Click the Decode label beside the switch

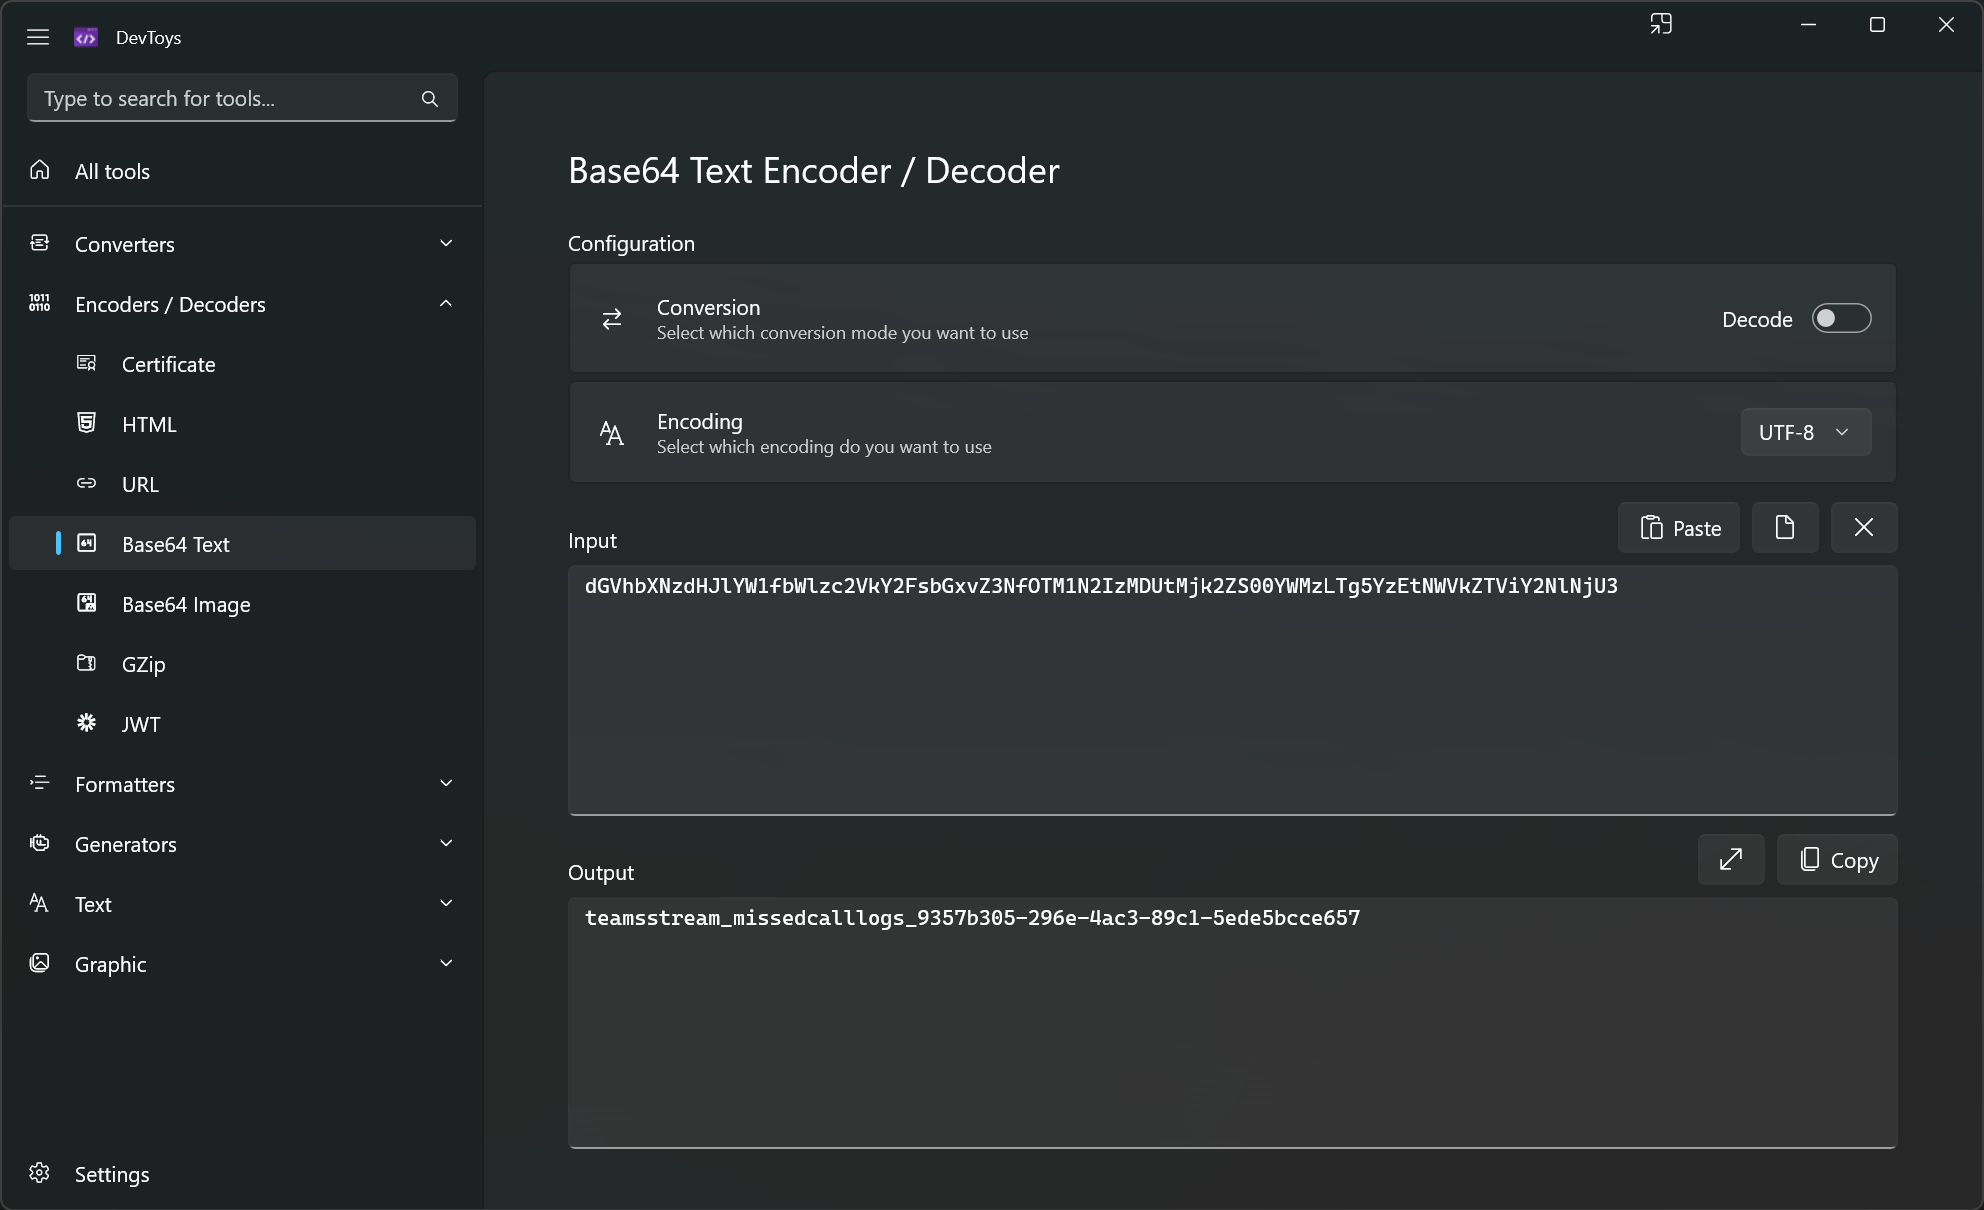click(x=1757, y=319)
